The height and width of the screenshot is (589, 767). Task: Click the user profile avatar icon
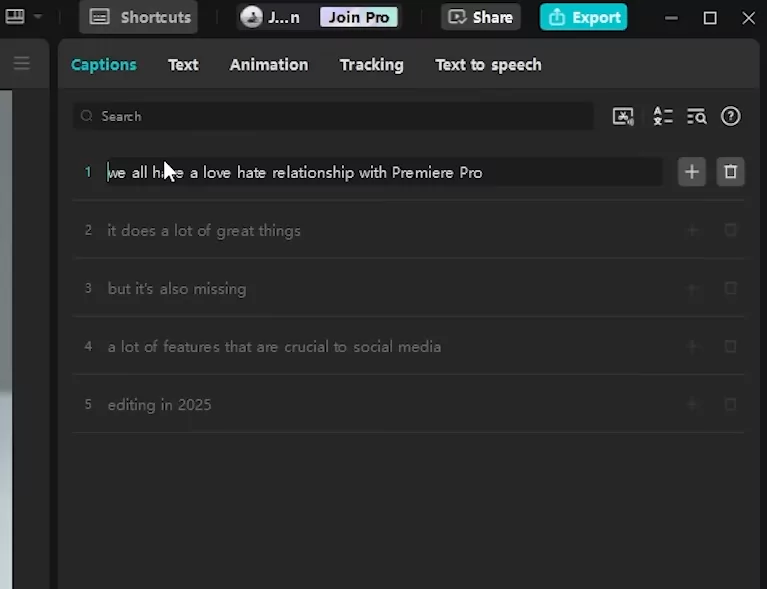tap(252, 17)
